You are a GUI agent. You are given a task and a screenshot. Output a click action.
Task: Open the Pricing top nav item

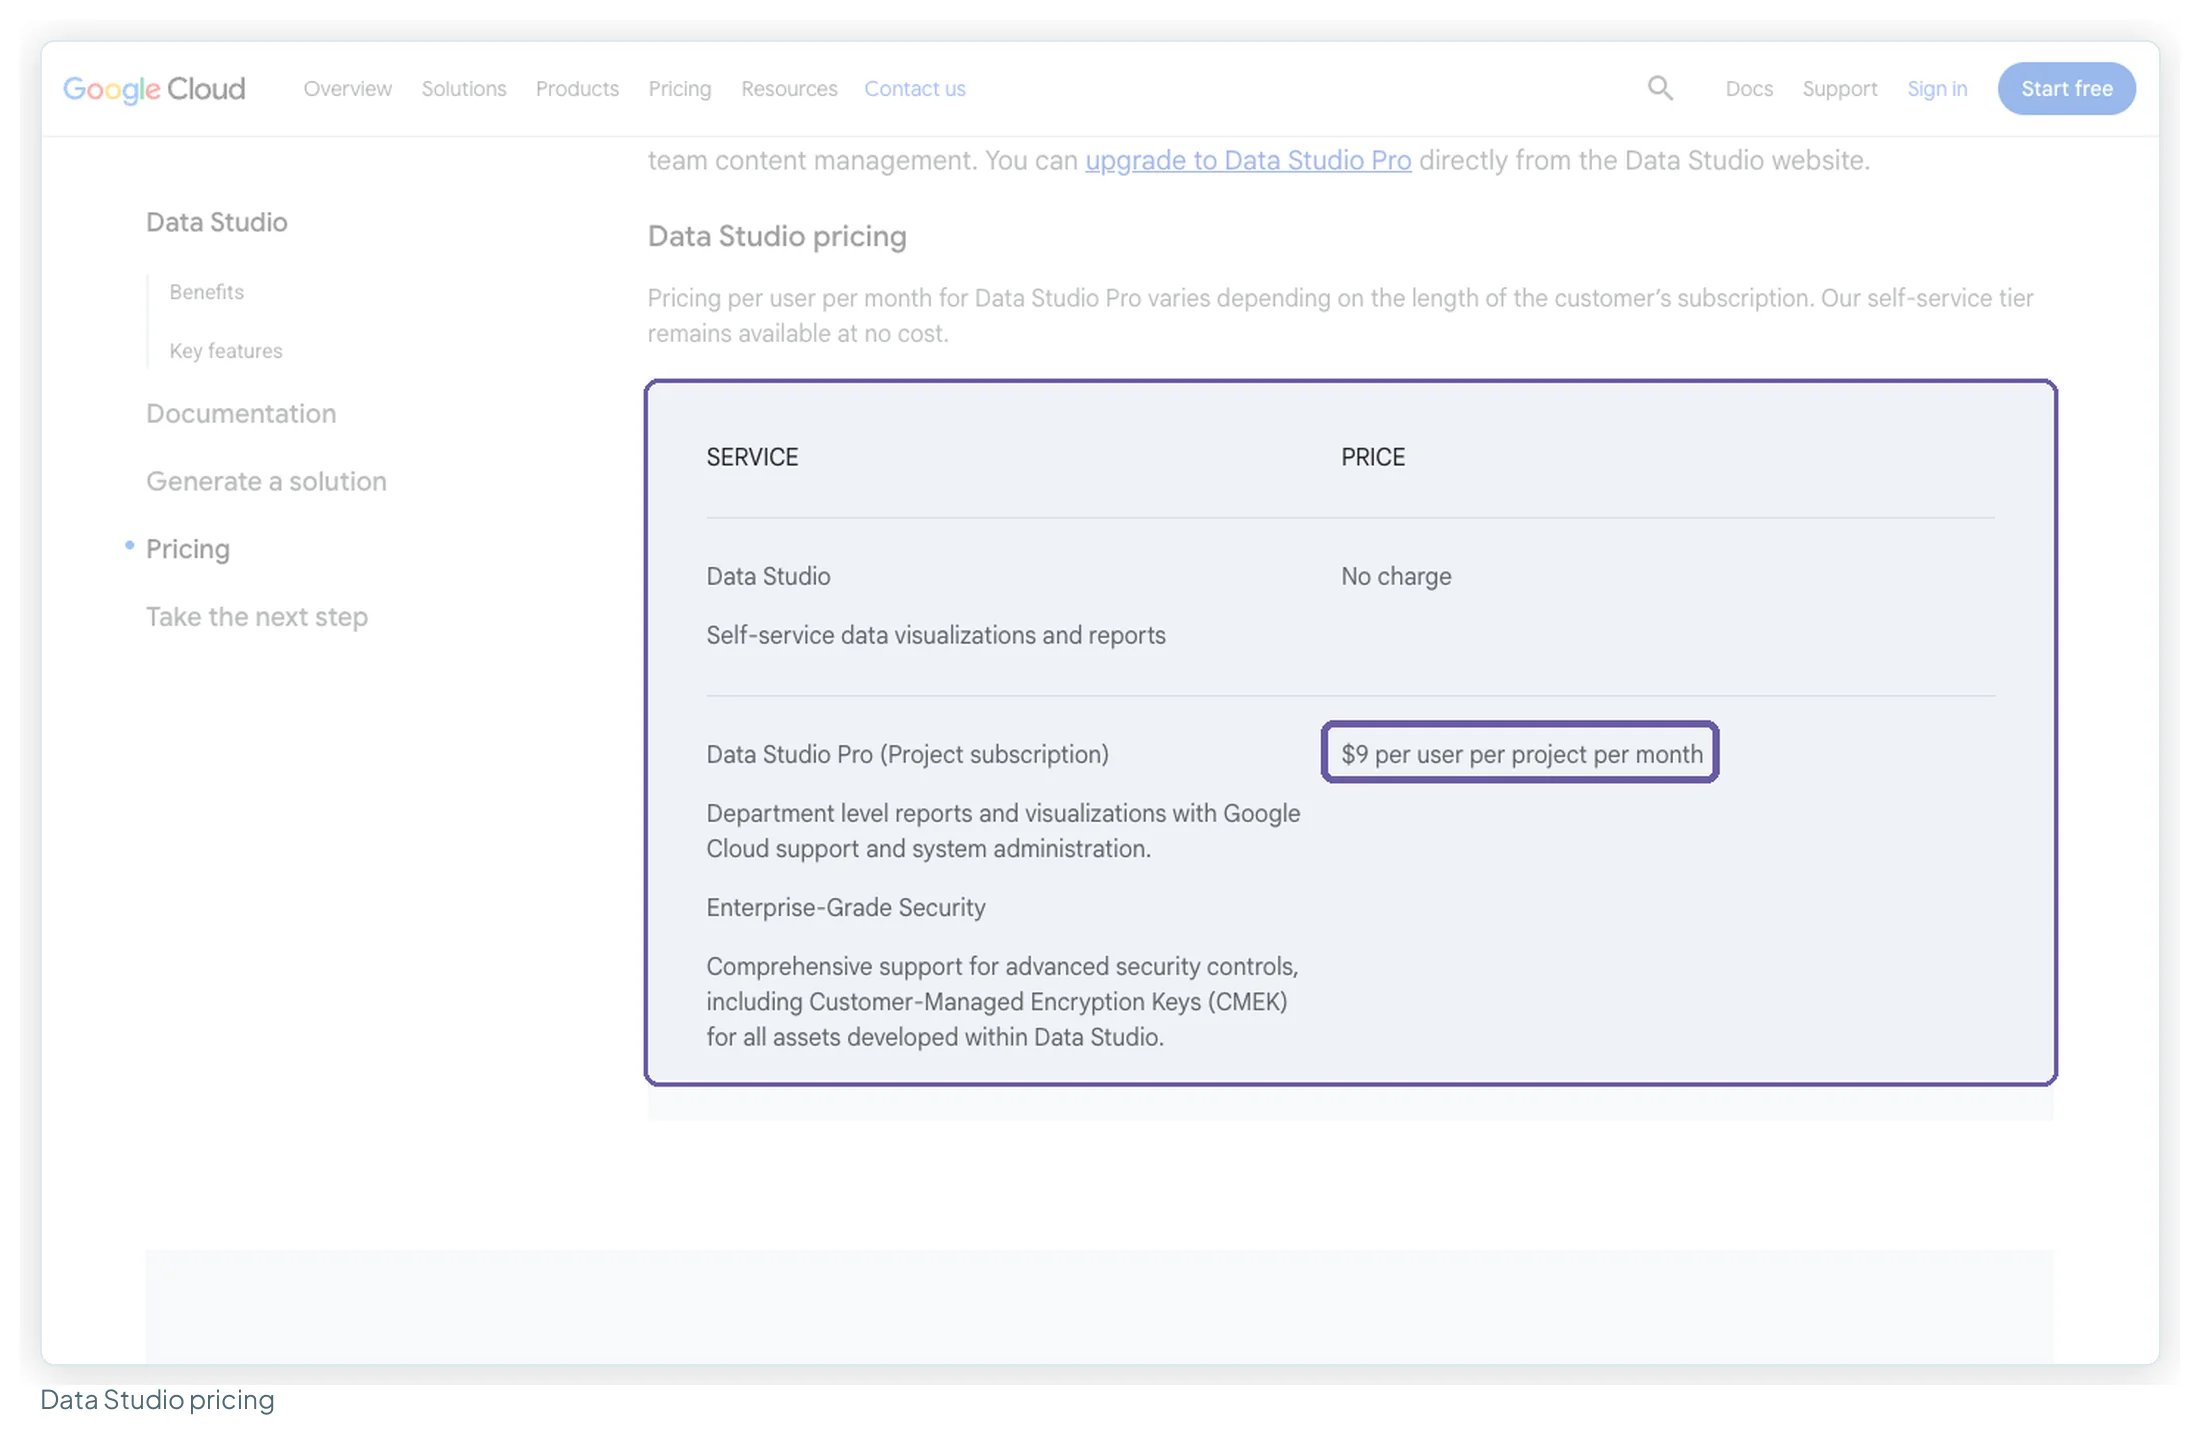(680, 89)
